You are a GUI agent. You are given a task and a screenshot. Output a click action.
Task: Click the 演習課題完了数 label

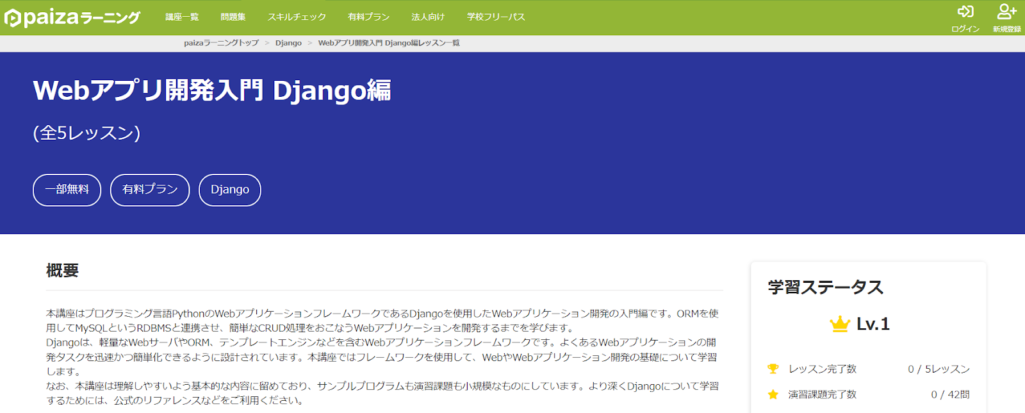tap(822, 395)
